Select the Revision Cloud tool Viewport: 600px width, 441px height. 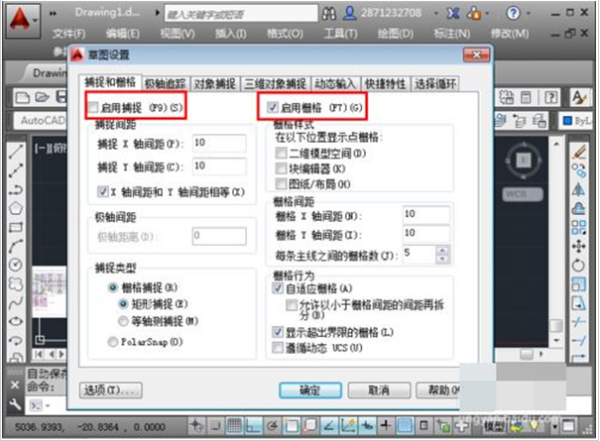coord(16,284)
